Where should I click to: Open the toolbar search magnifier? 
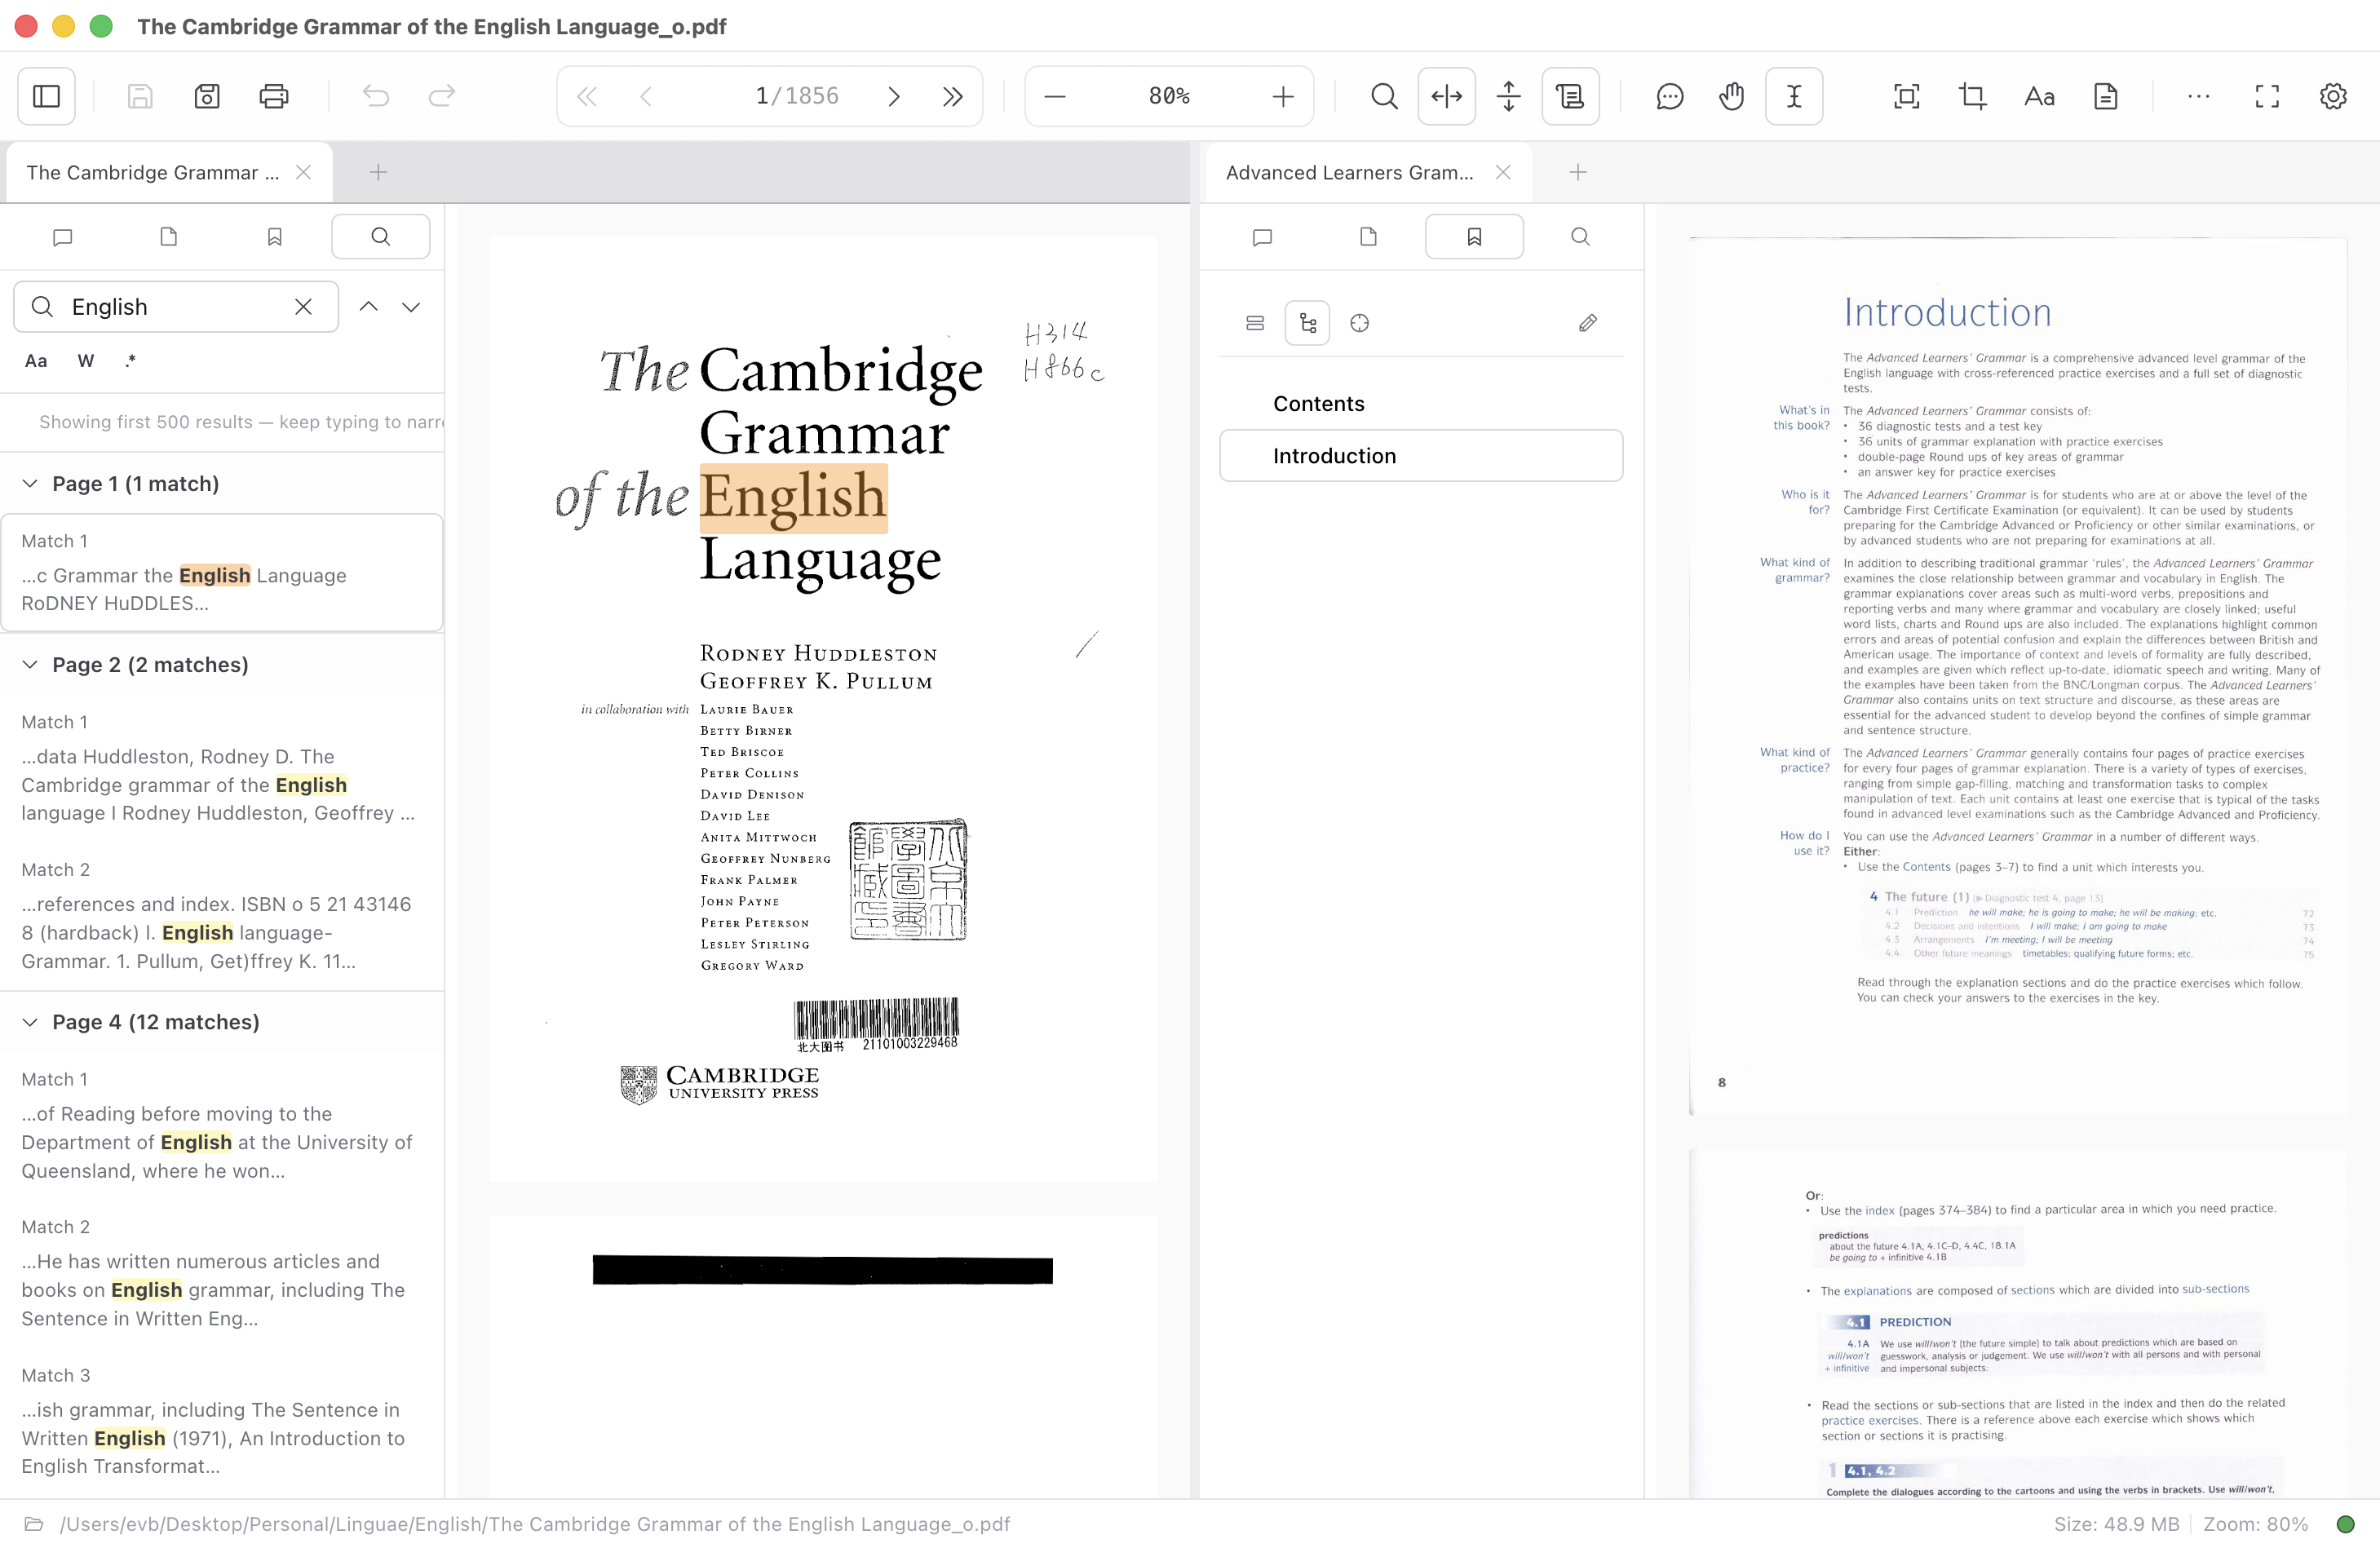click(x=1385, y=96)
